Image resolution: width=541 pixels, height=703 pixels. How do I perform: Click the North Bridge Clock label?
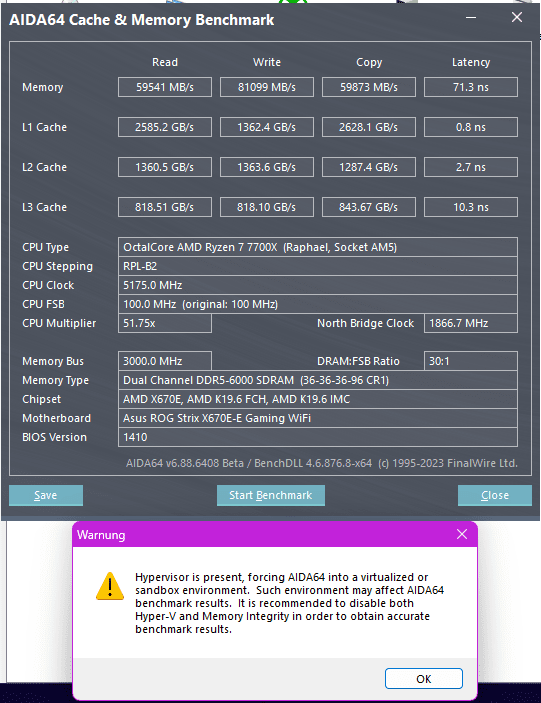coord(365,323)
